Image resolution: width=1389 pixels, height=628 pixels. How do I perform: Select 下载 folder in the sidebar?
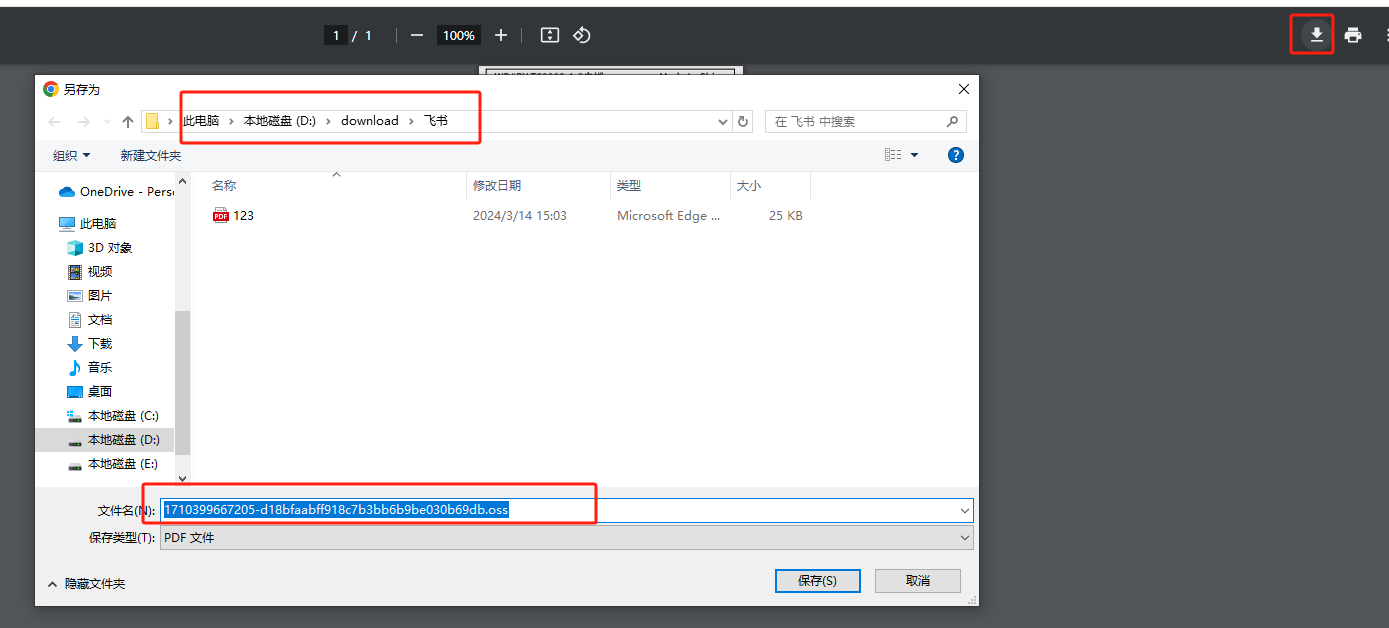90,343
